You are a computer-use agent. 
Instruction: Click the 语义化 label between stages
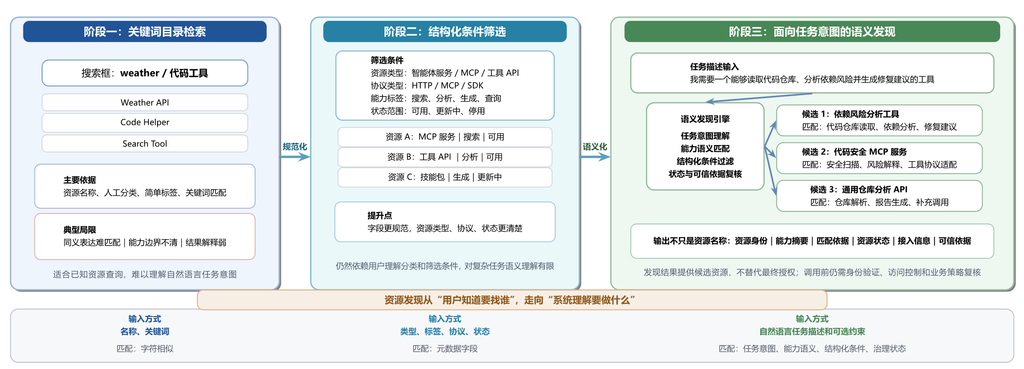(x=595, y=147)
